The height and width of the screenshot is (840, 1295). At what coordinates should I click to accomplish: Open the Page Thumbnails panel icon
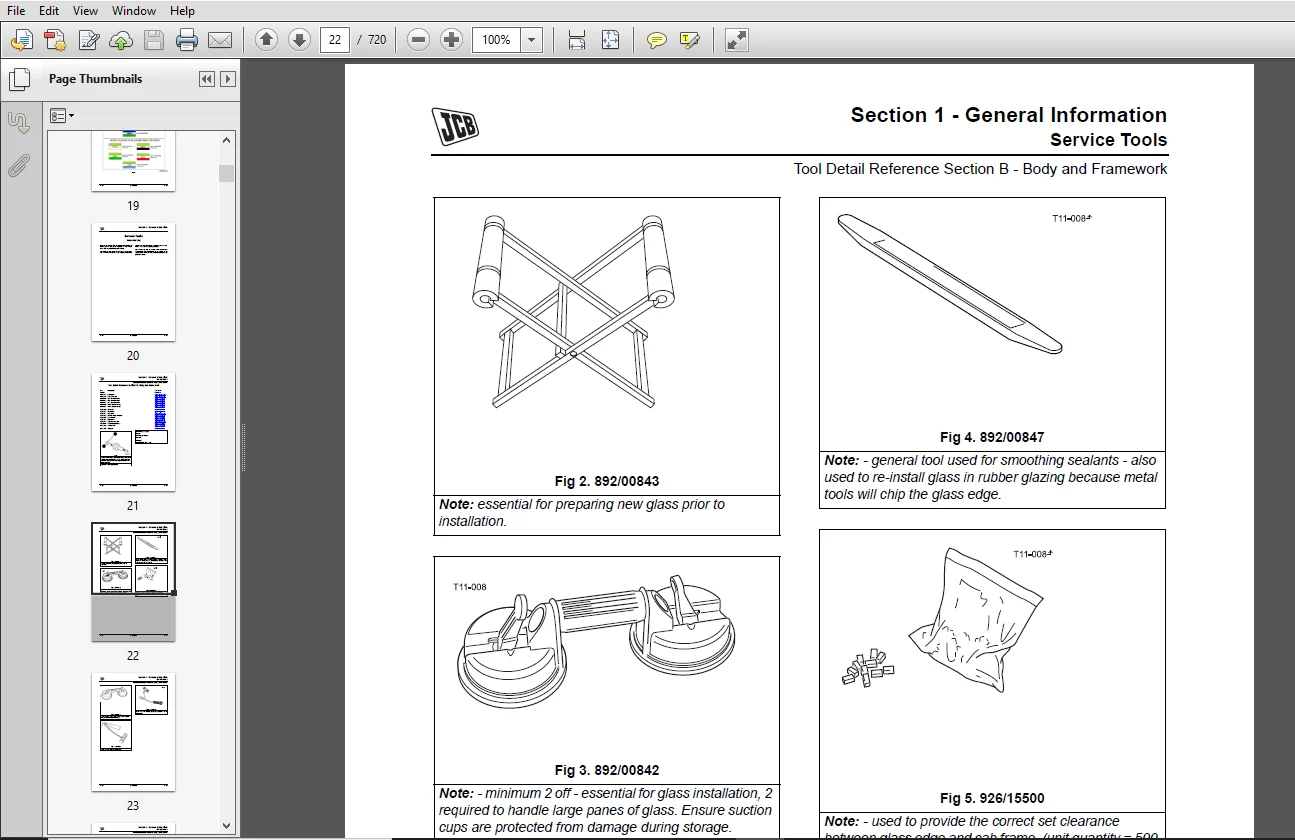click(19, 80)
